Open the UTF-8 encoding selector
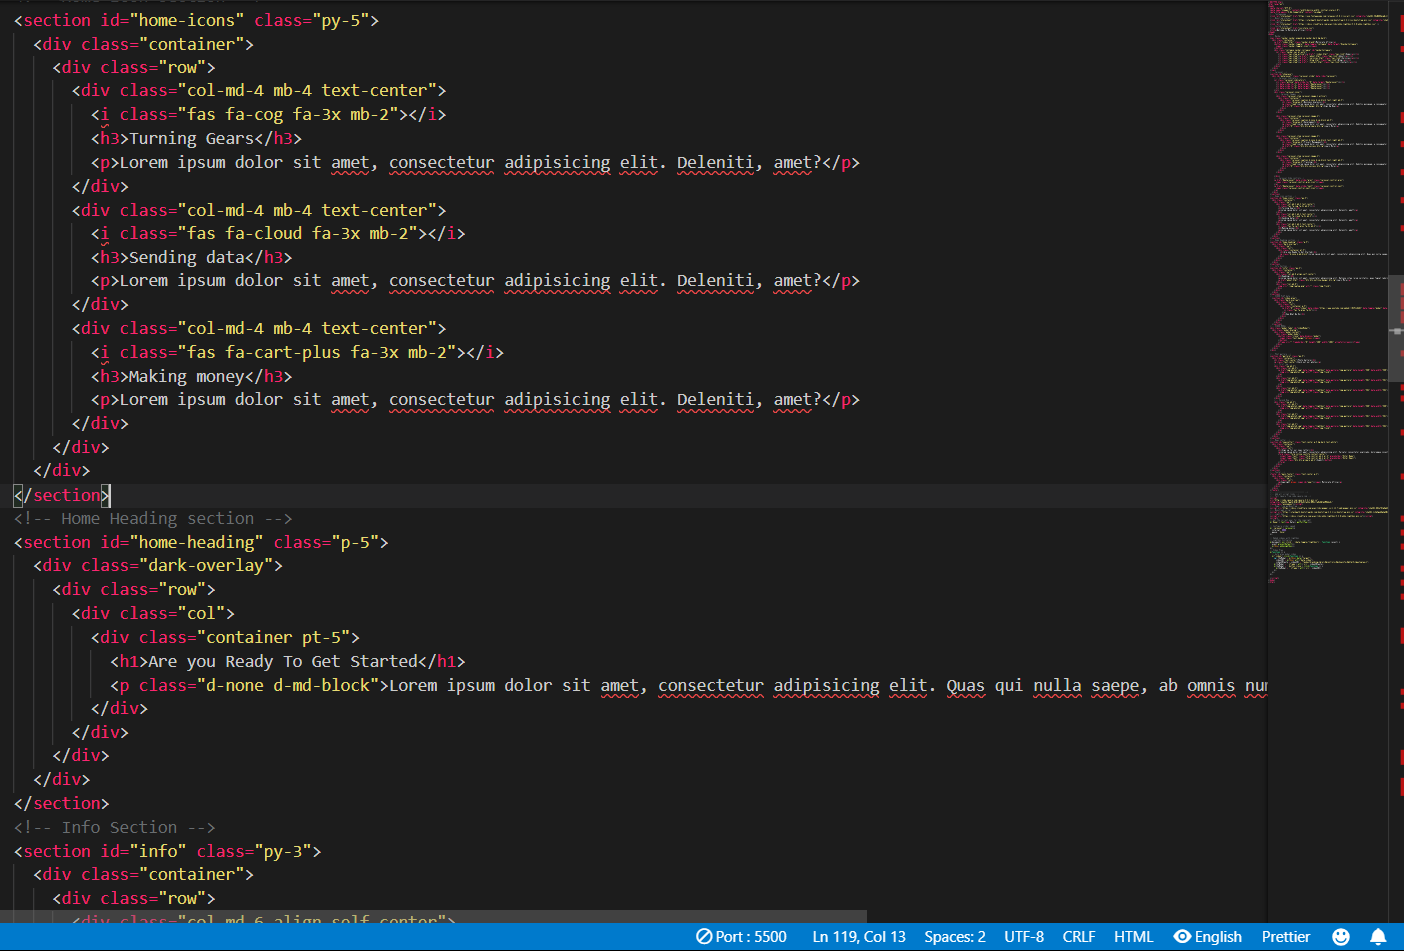Viewport: 1404px width, 951px height. 1024,937
